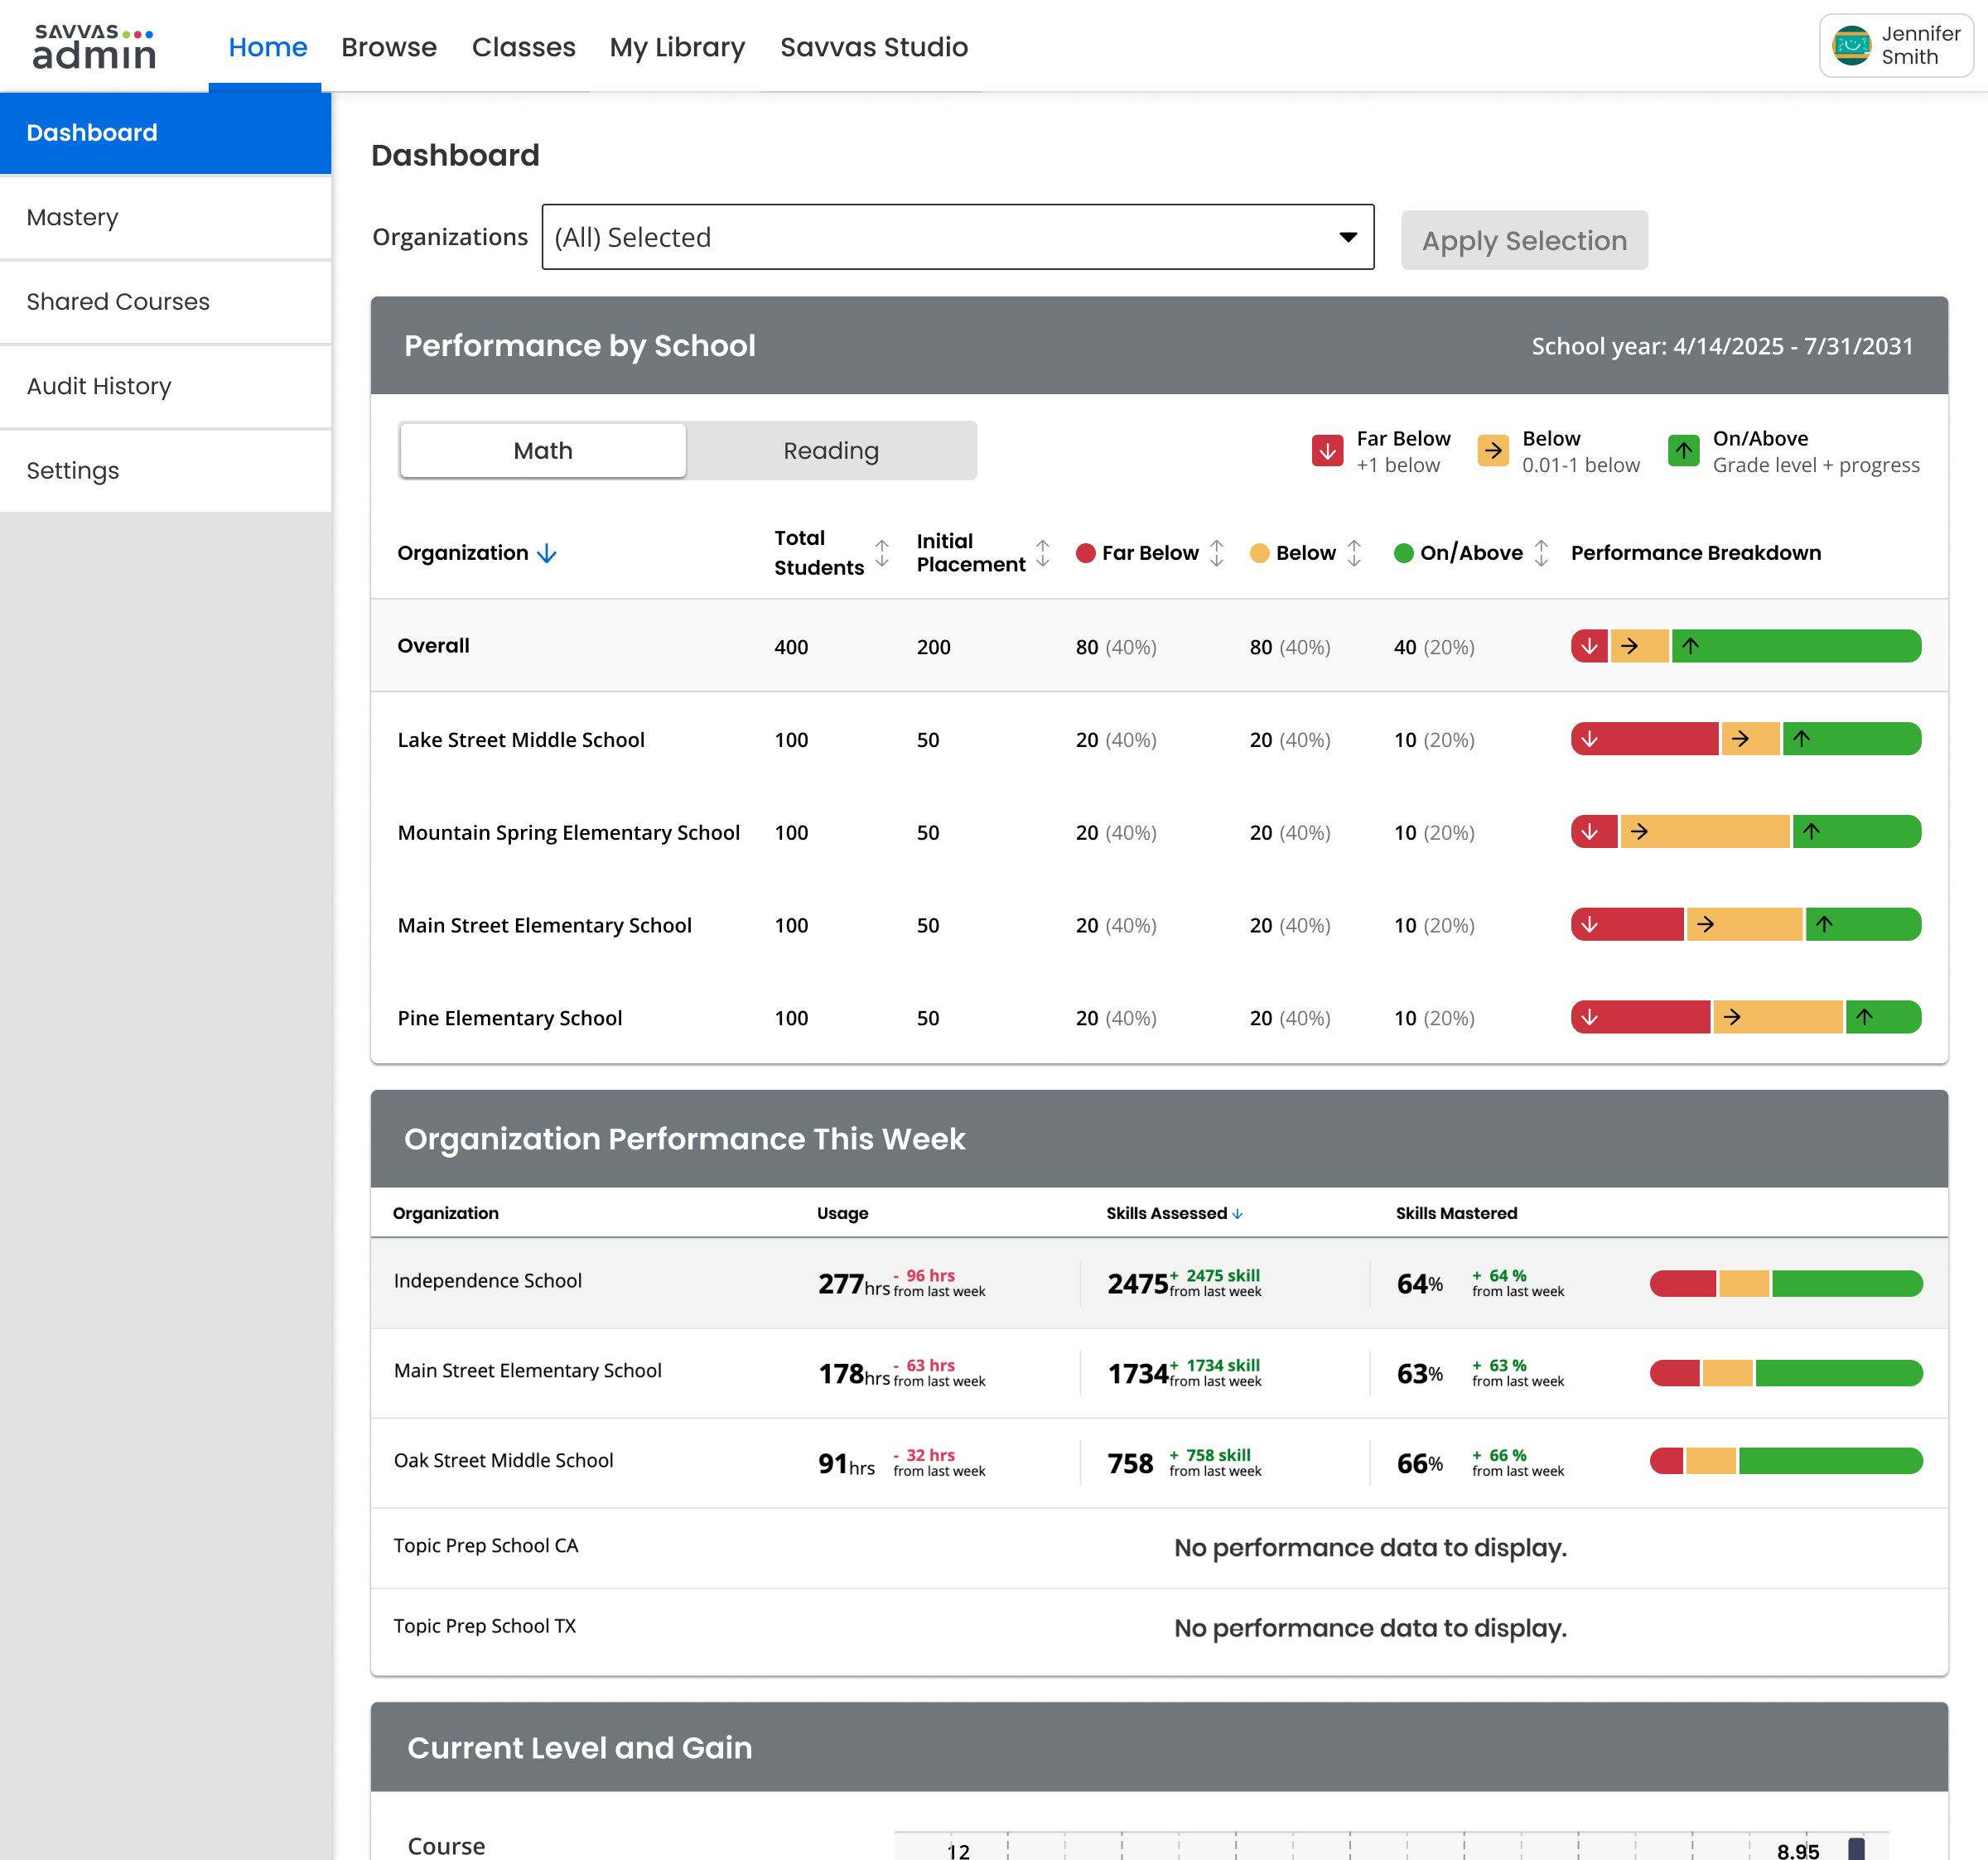The image size is (1988, 1860).
Task: Sort by Initial Placement column arrows
Action: click(x=1042, y=553)
